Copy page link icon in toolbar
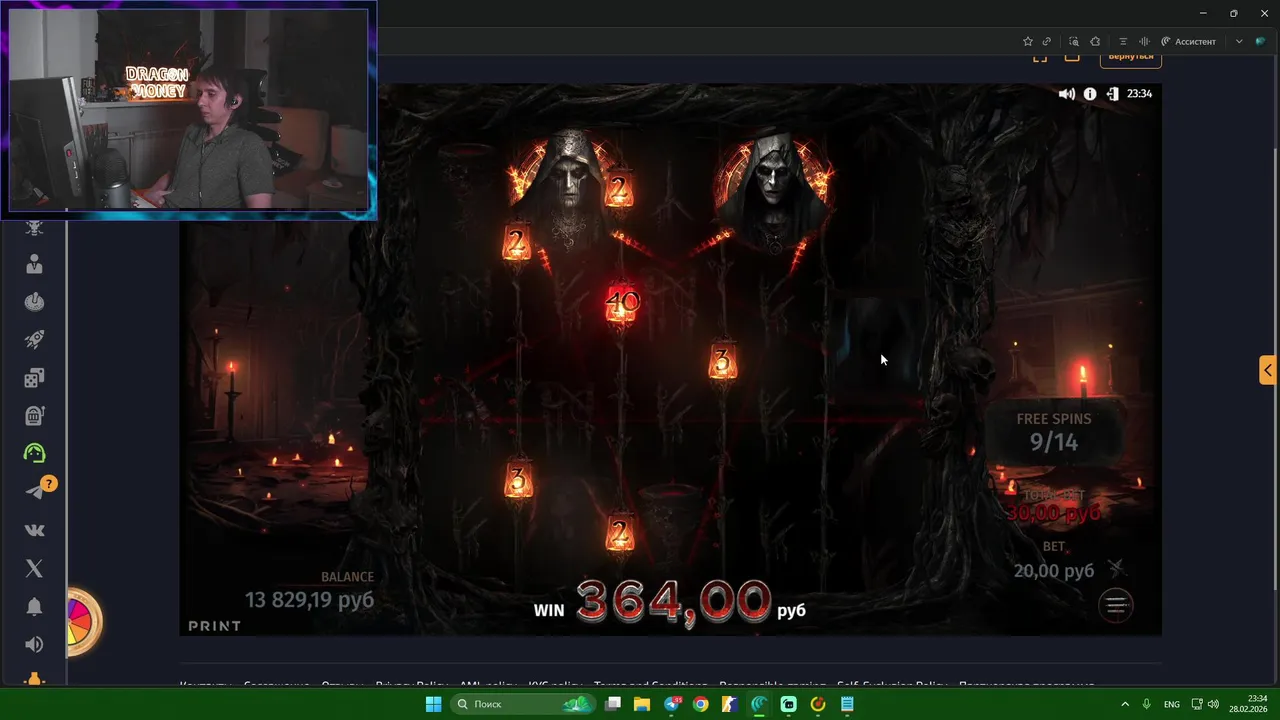 [1047, 42]
